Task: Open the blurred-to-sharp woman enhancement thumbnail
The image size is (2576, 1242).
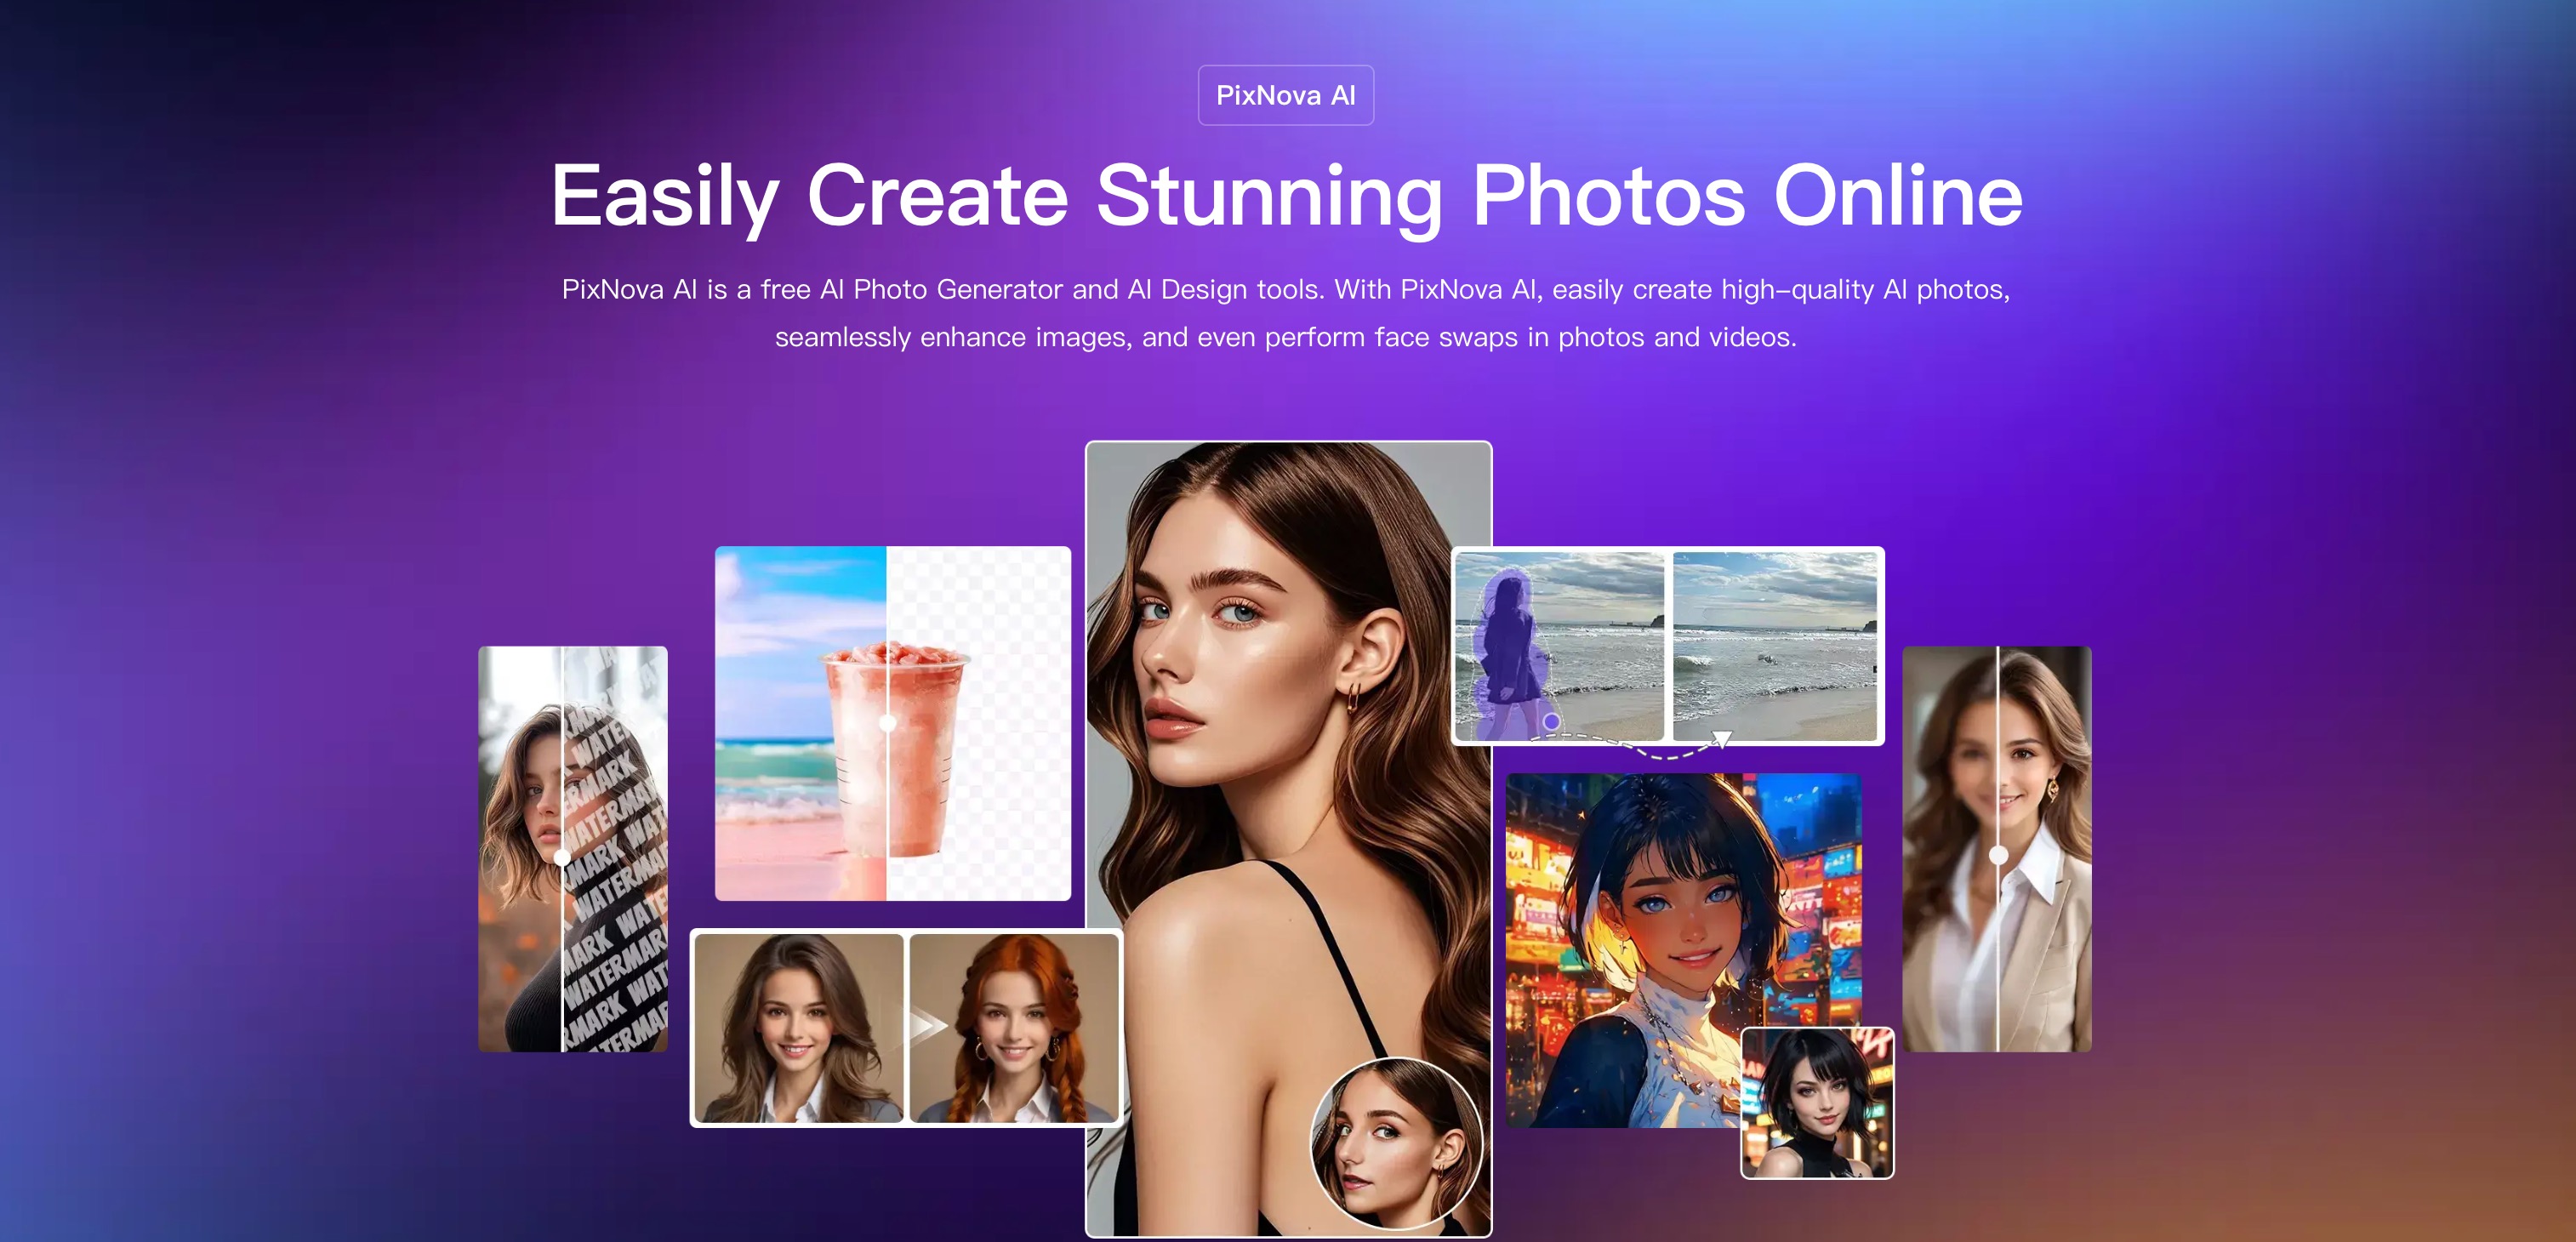Action: (1997, 849)
